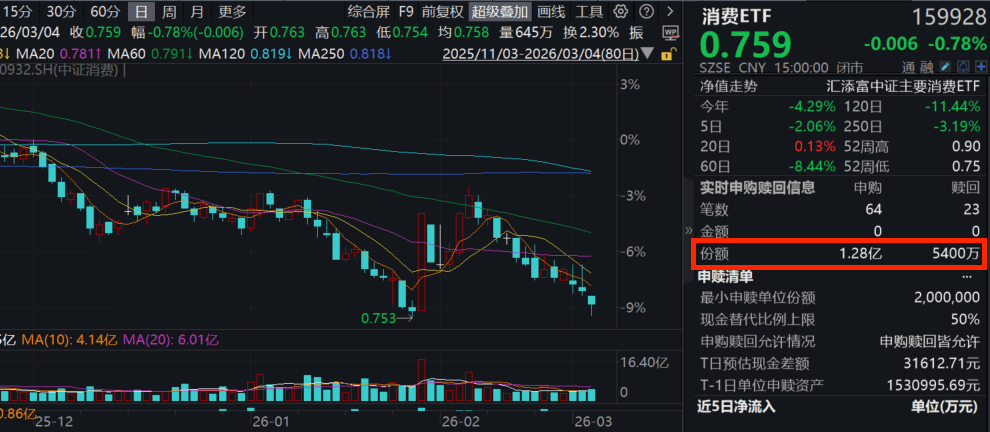990x432 pixels.
Task: Open the 更多 period options
Action: (231, 13)
